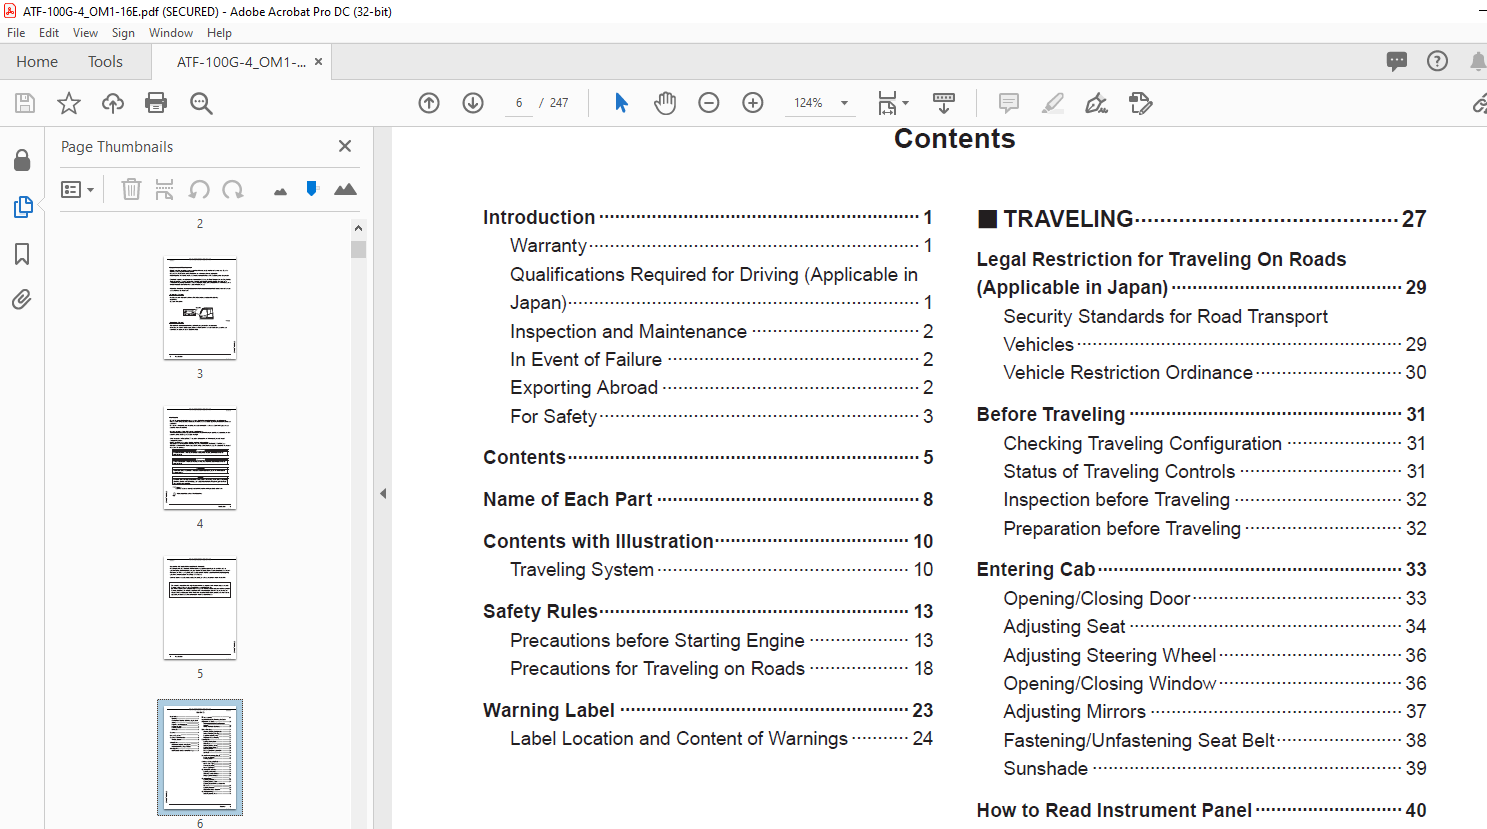Zoom in with the plus icon
The height and width of the screenshot is (829, 1487).
753,103
